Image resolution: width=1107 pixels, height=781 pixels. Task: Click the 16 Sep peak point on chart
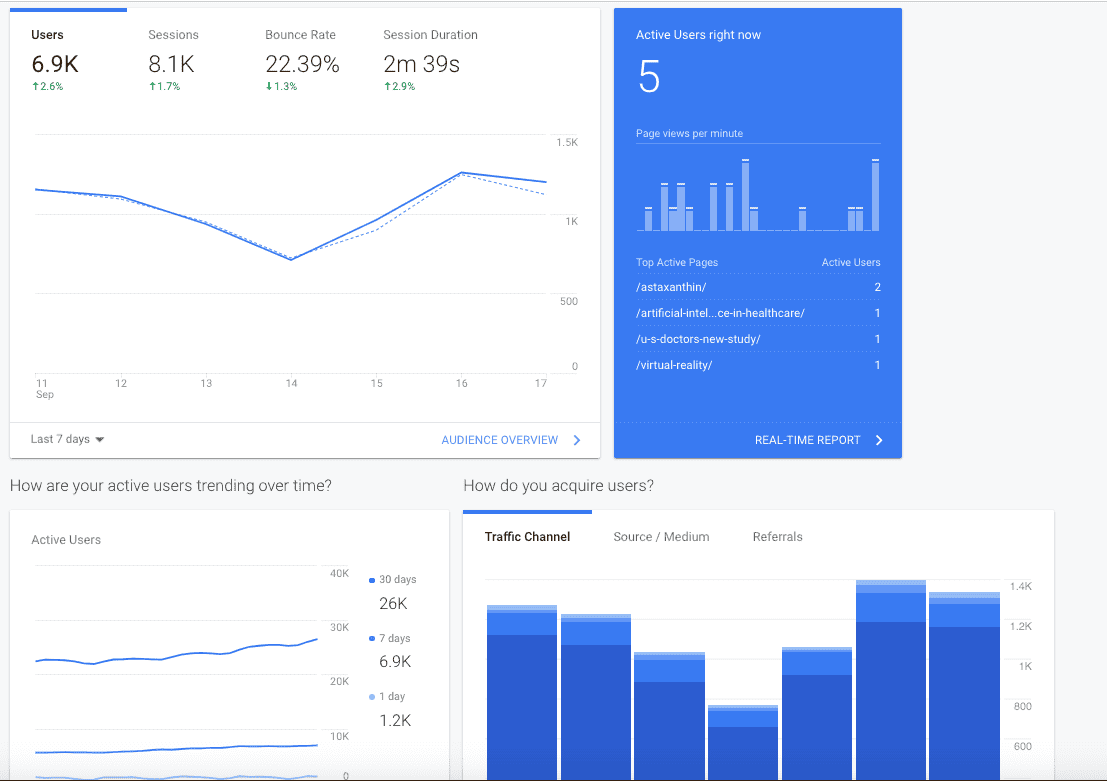coord(461,172)
